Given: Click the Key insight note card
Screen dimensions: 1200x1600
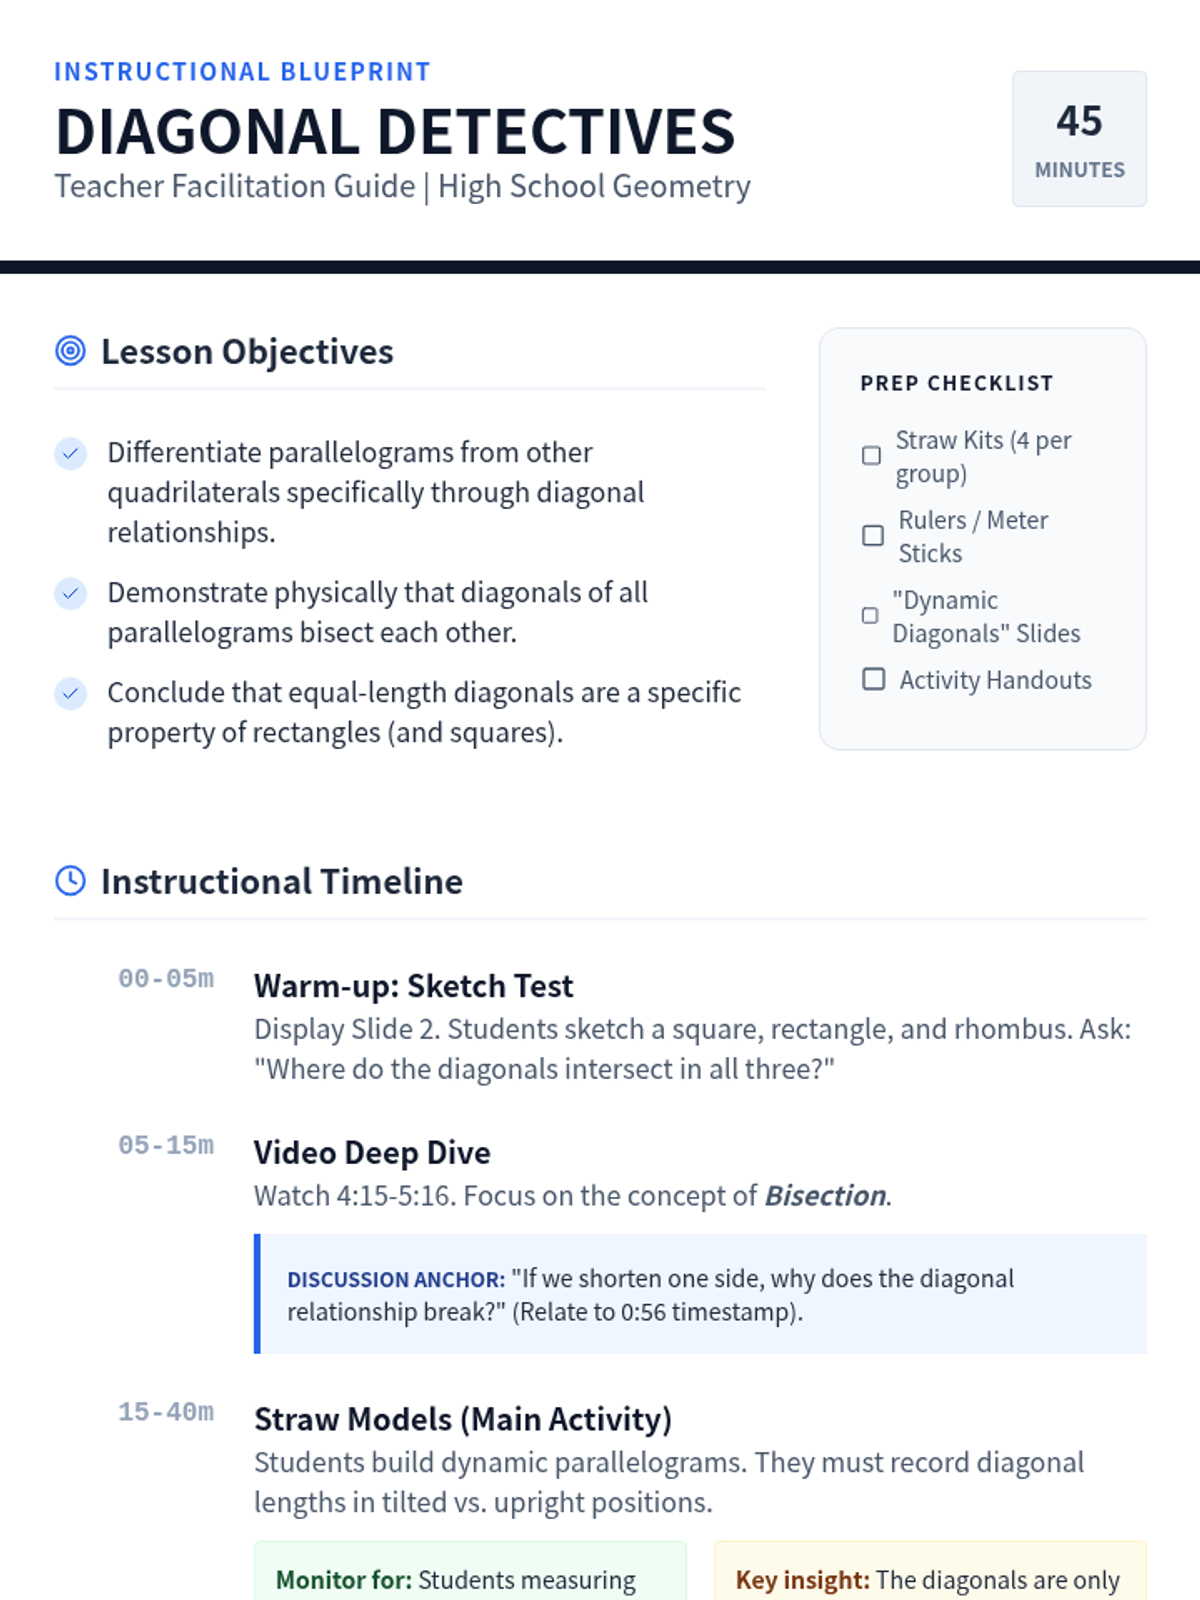Looking at the screenshot, I should pyautogui.click(x=930, y=1571).
